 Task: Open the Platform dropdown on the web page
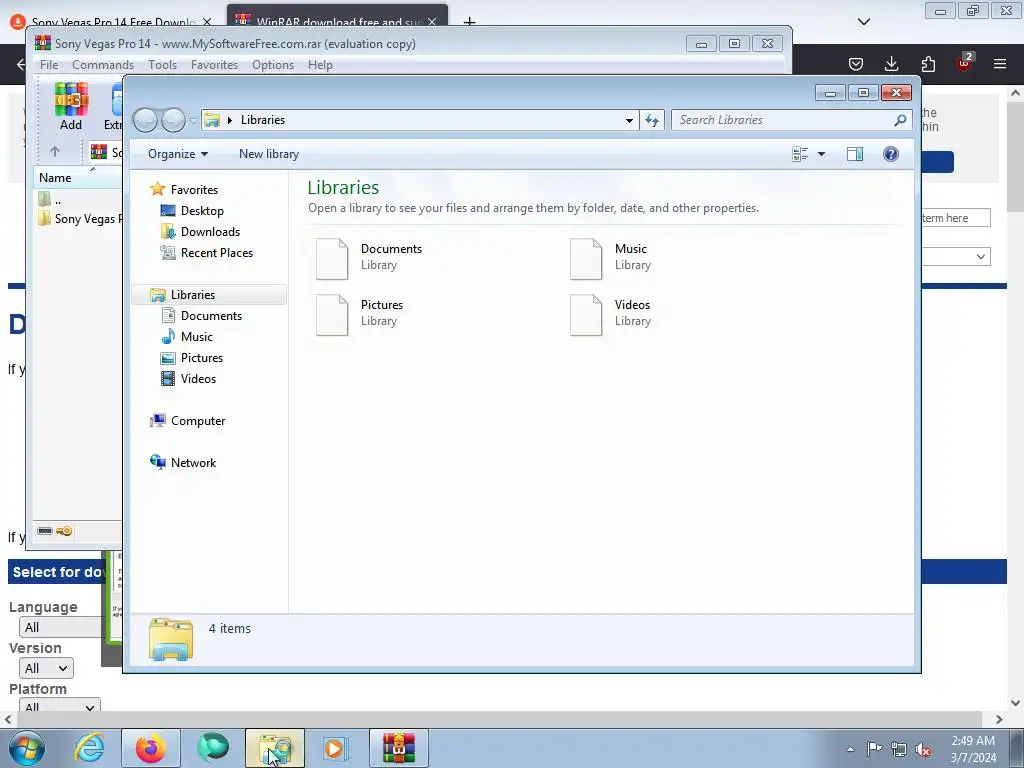point(59,705)
